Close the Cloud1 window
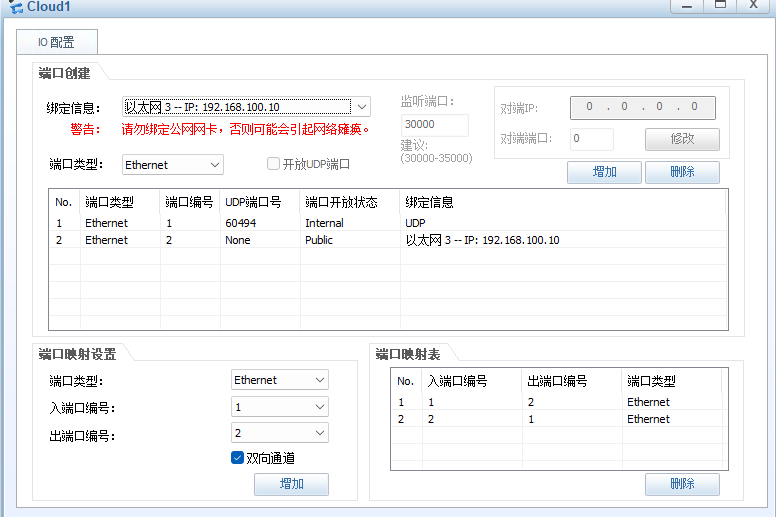This screenshot has height=517, width=776. pyautogui.click(x=754, y=6)
